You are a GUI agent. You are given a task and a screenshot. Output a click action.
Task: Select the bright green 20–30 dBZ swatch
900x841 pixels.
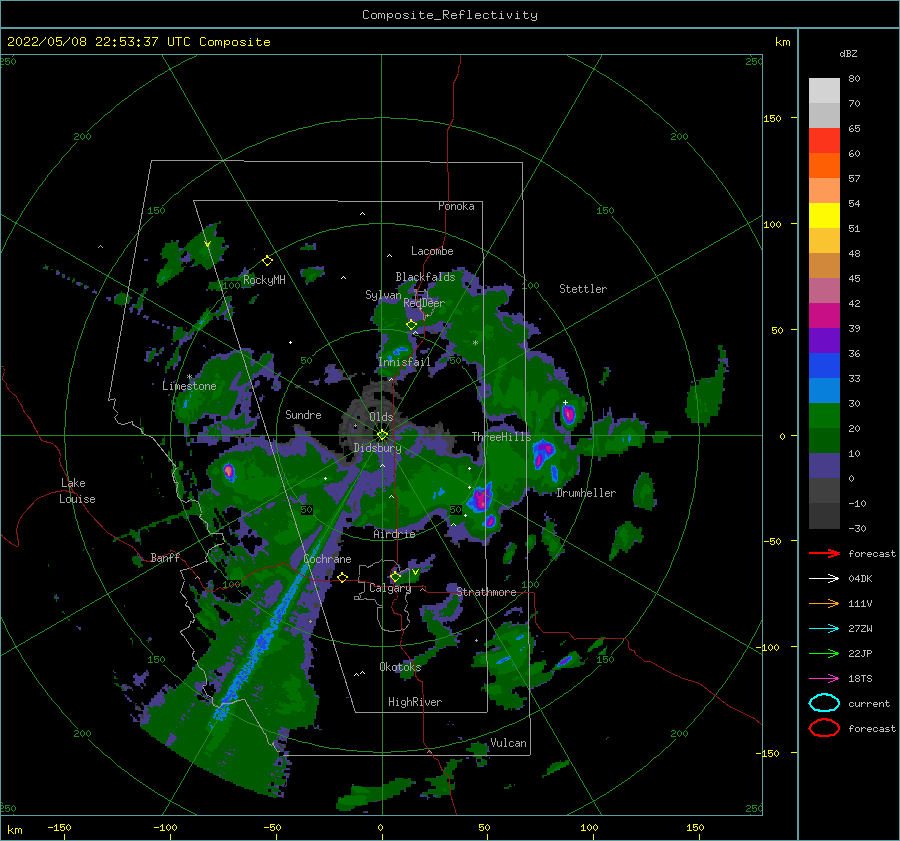click(x=824, y=416)
